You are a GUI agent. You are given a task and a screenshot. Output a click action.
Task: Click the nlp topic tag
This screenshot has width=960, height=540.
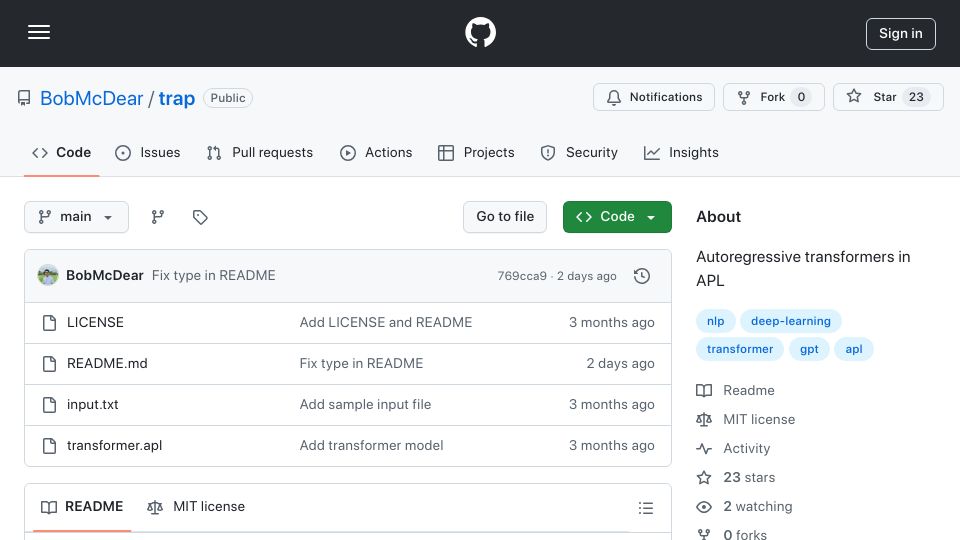715,321
